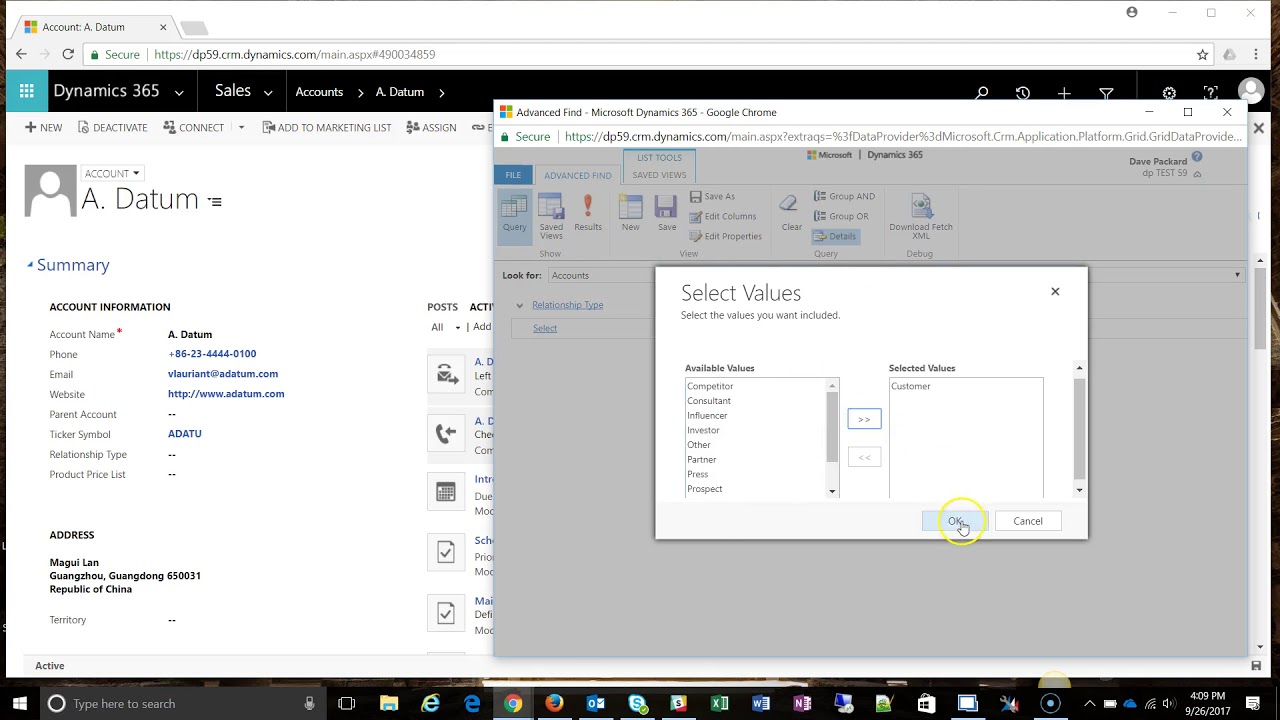Click Group AND in ribbon
This screenshot has width=1280, height=720.
[844, 197]
